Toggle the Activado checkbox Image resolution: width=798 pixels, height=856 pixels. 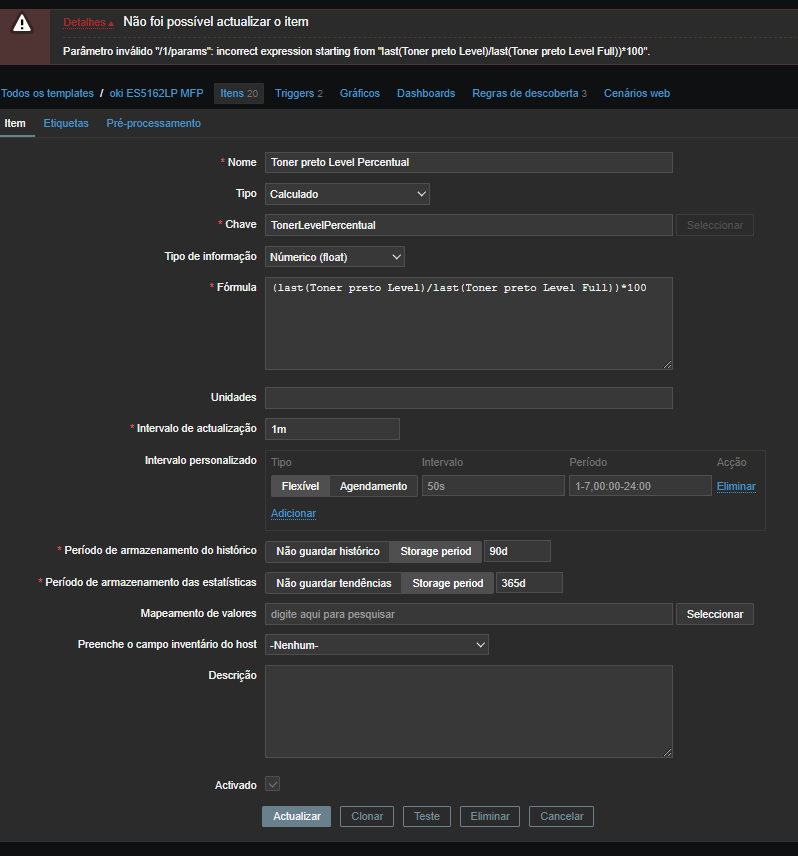[x=272, y=785]
